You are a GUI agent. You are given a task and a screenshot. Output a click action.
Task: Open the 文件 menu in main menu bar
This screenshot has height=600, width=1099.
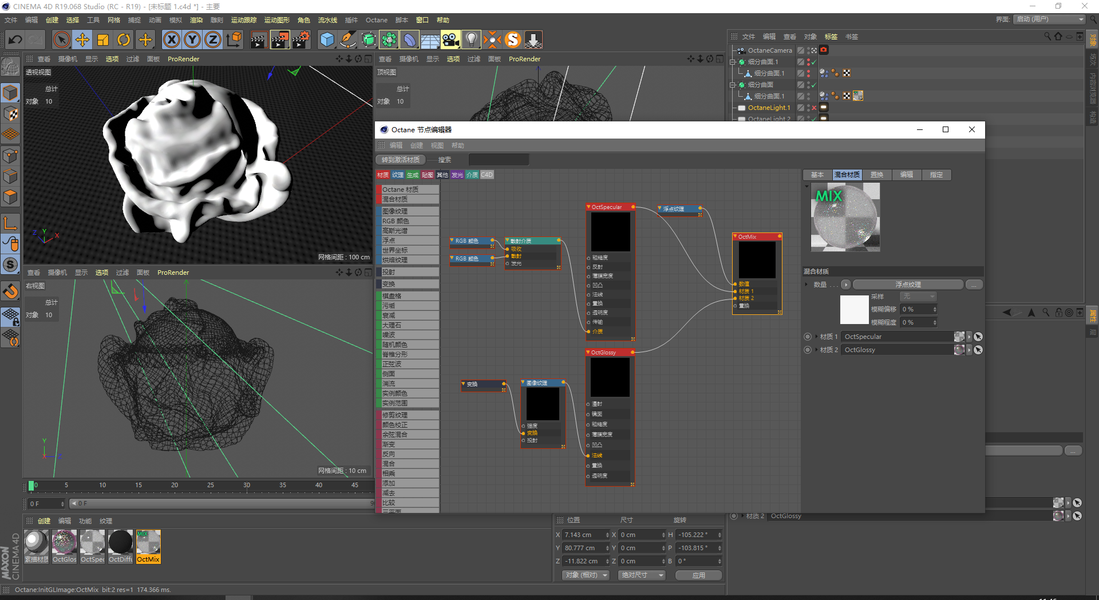click(11, 20)
